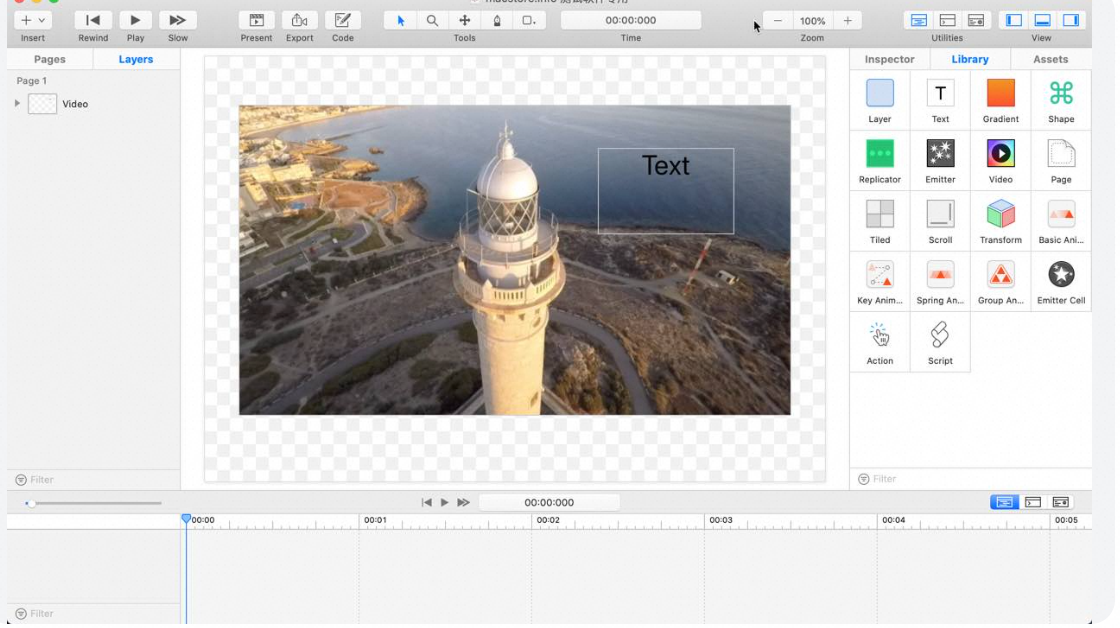Switch to the Inspector tab
The height and width of the screenshot is (628, 1120).
[x=889, y=59]
